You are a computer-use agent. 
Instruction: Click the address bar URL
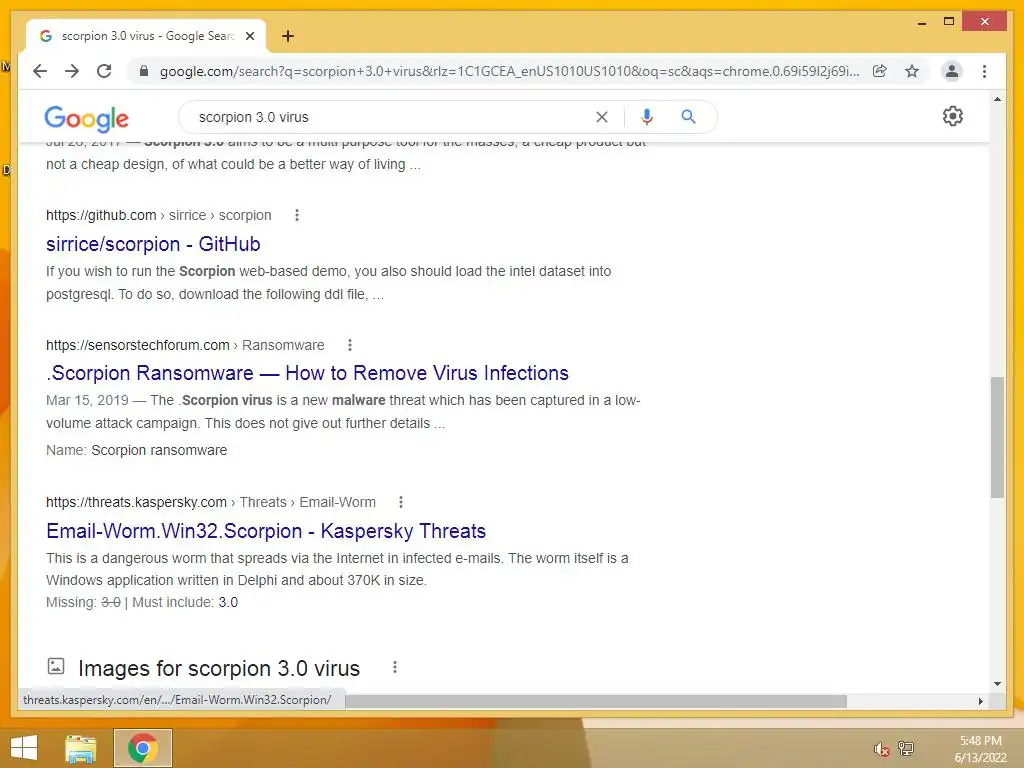click(x=509, y=71)
